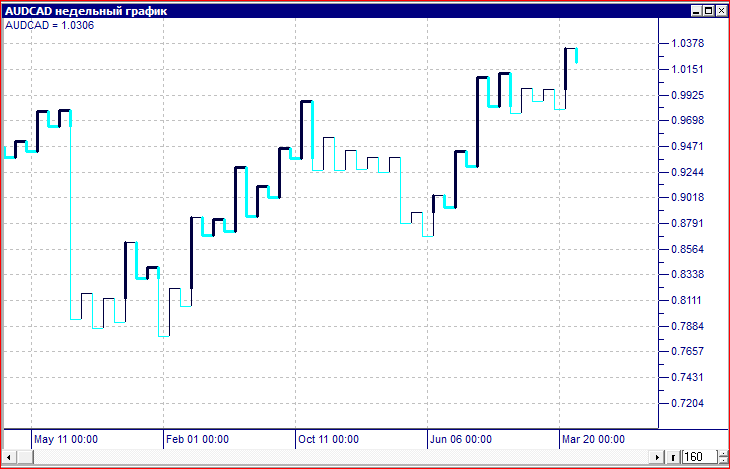Click the 'Jun 06 00:00' date label

pyautogui.click(x=461, y=439)
